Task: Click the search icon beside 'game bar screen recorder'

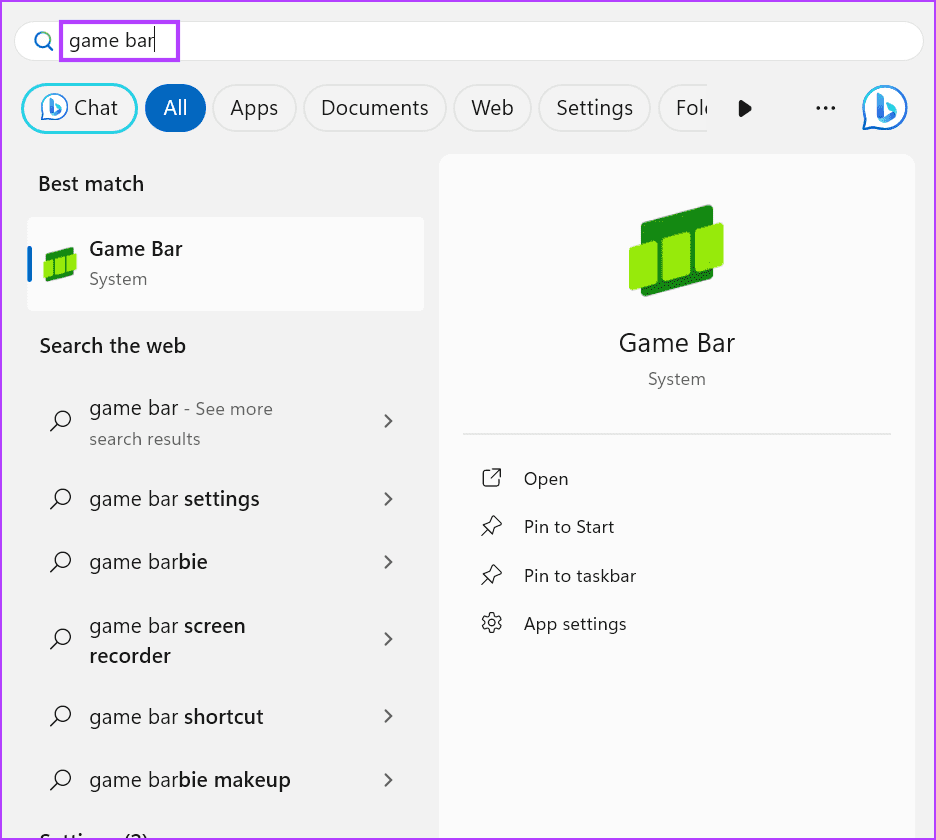Action: click(60, 639)
